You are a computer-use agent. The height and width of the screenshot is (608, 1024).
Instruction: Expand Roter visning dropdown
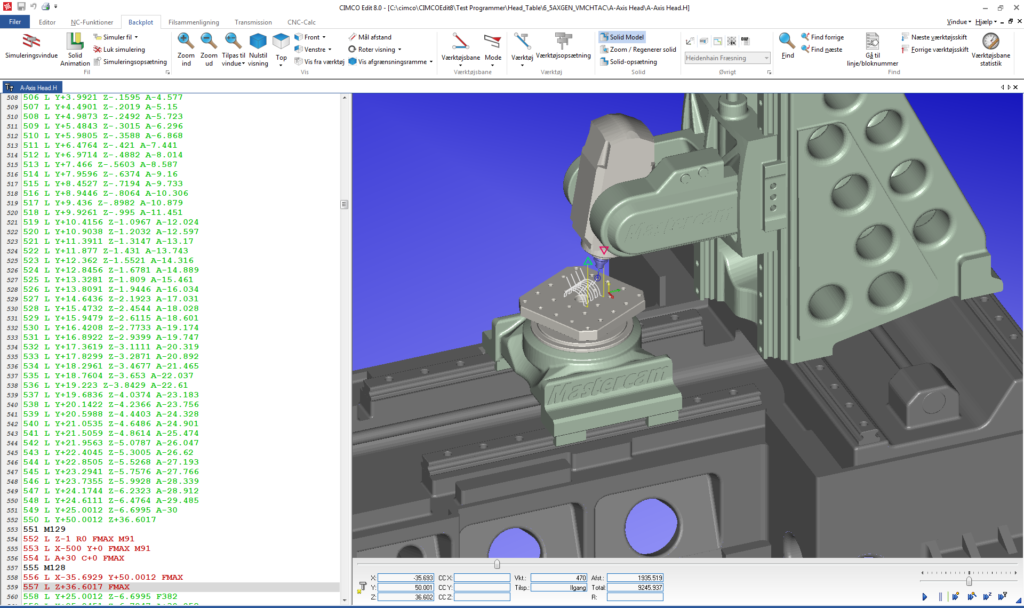(375, 50)
